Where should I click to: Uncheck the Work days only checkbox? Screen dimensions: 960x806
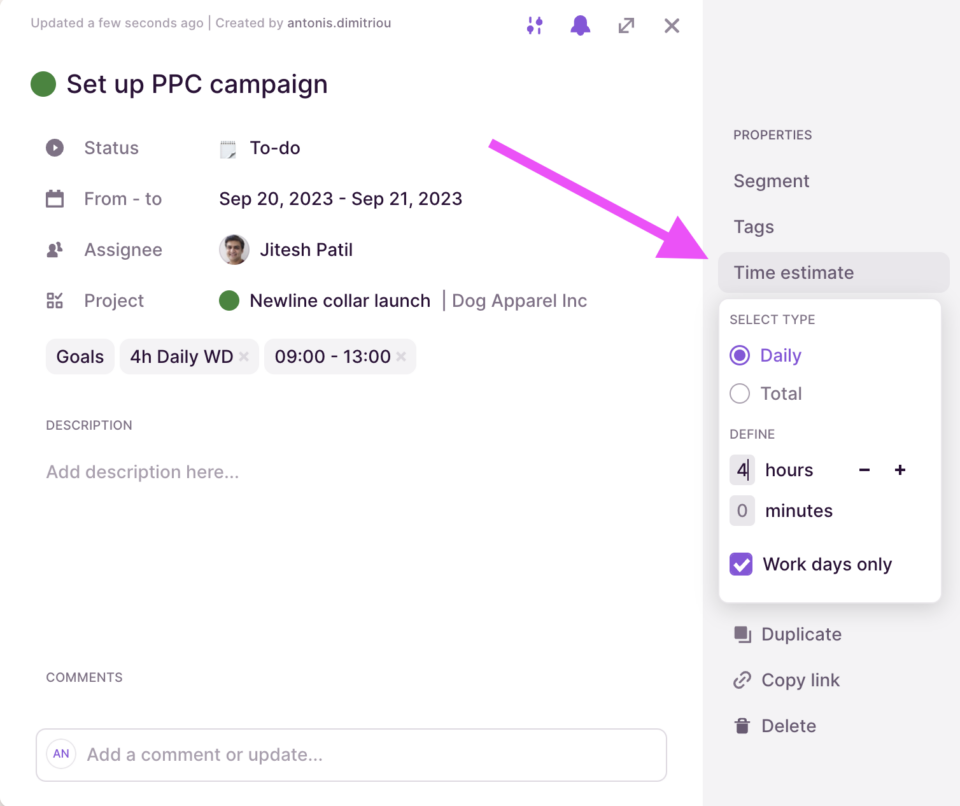click(740, 564)
